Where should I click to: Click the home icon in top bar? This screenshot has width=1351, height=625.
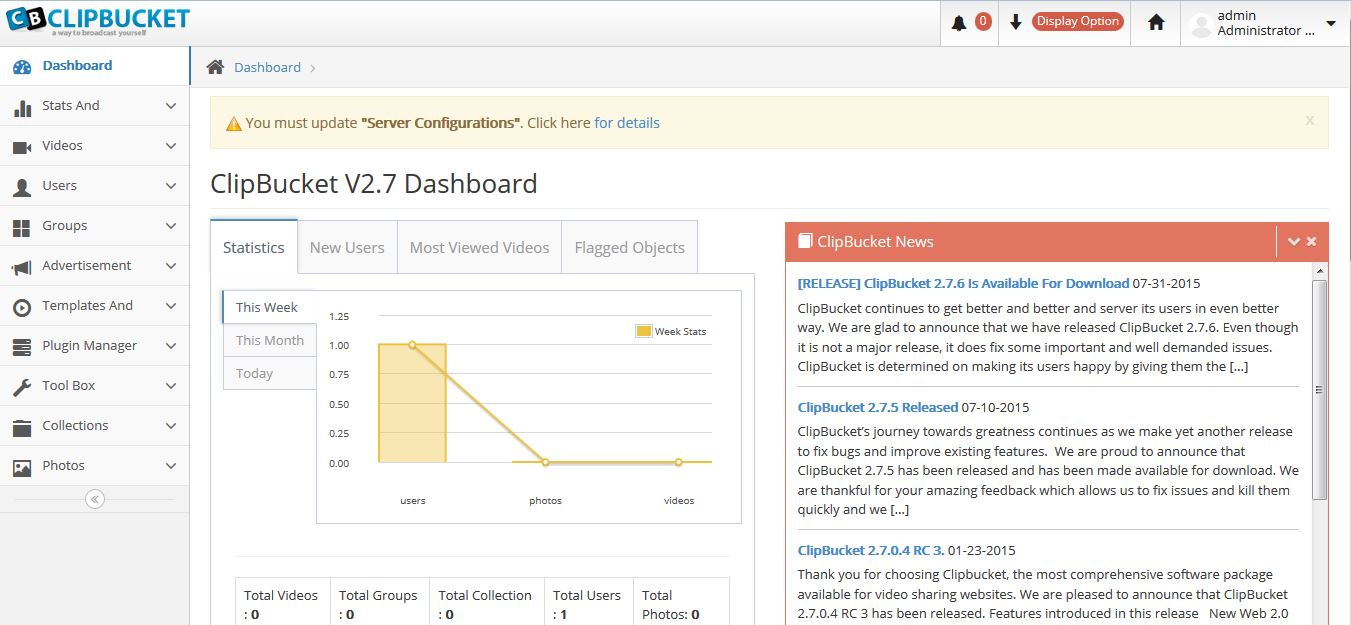(1156, 22)
